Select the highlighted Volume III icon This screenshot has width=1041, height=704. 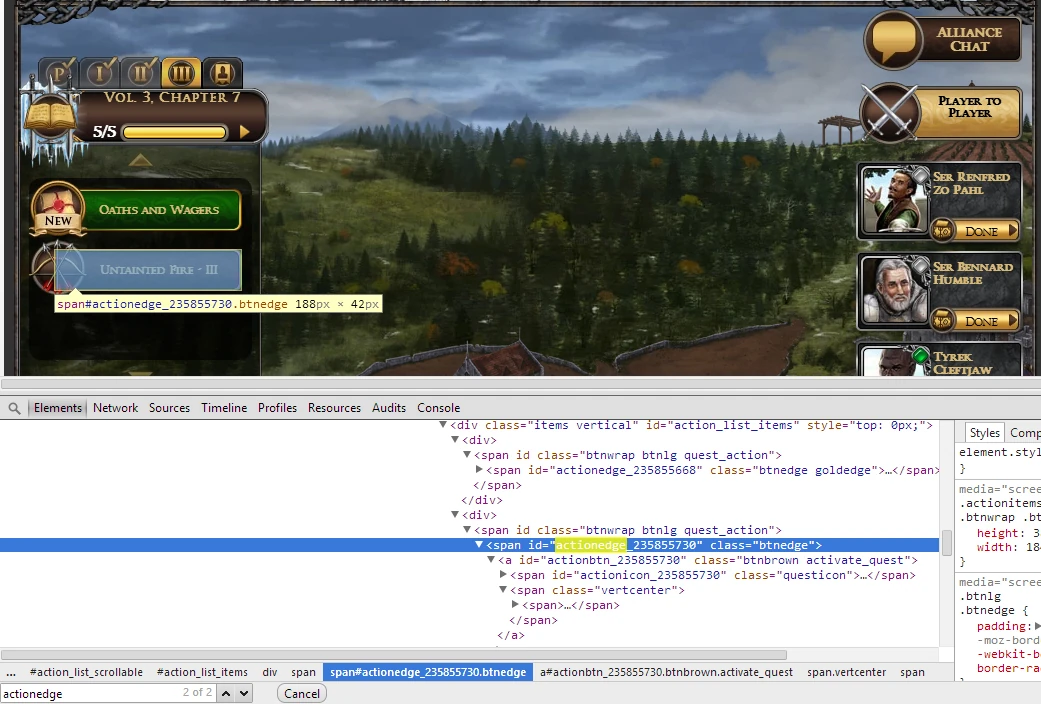point(181,72)
